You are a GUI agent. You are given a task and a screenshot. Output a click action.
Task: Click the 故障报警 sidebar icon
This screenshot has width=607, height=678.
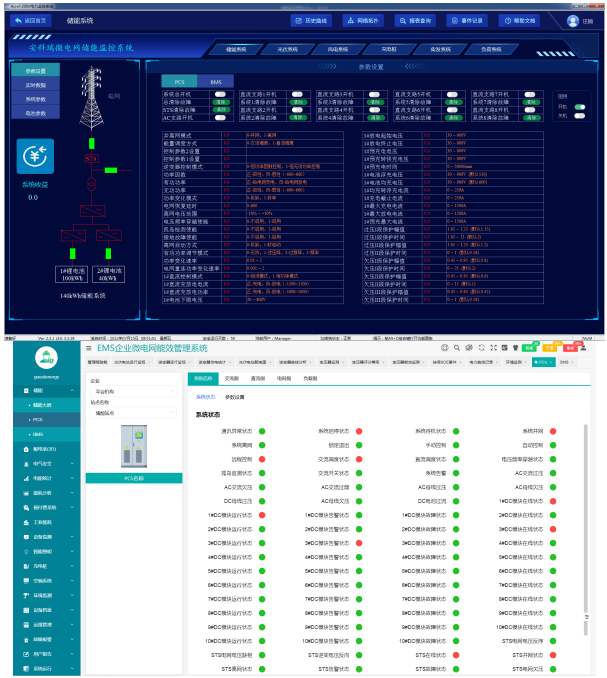(26, 640)
